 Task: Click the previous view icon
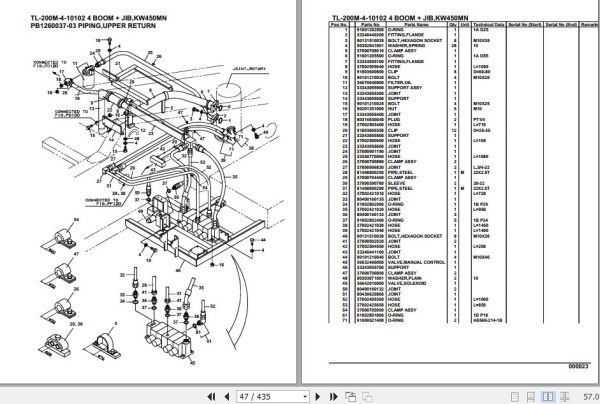(x=350, y=397)
